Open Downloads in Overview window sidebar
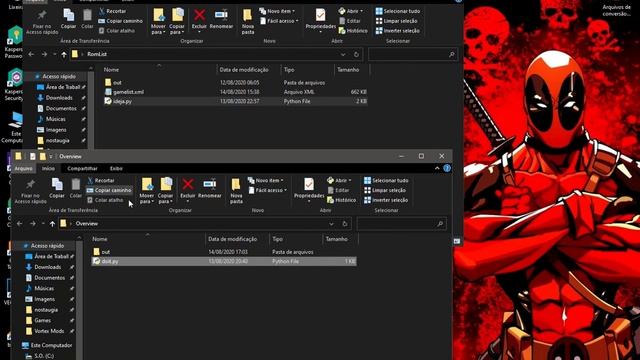The image size is (640, 360). point(47,267)
